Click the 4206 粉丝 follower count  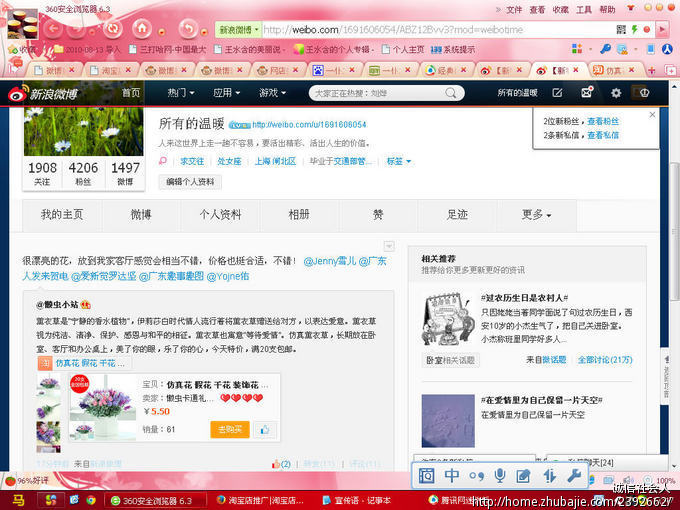(83, 173)
